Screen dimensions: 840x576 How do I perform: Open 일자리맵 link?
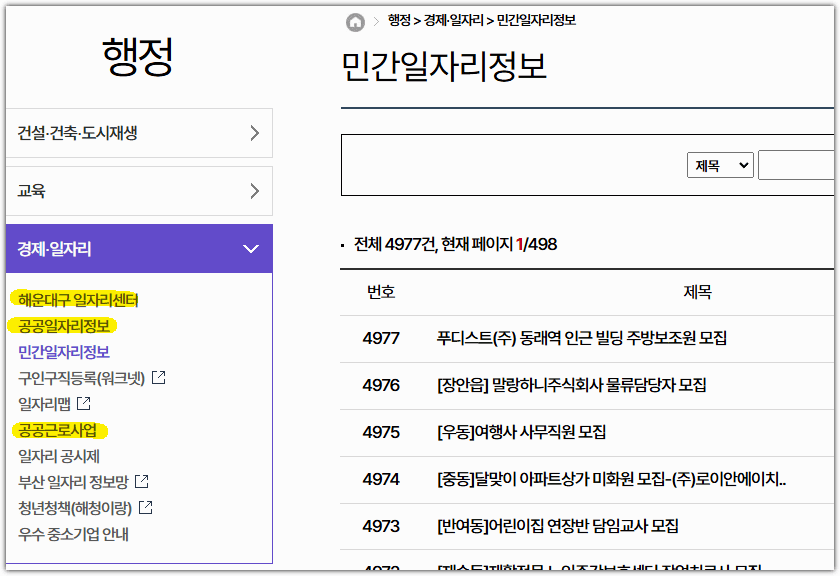click(44, 403)
